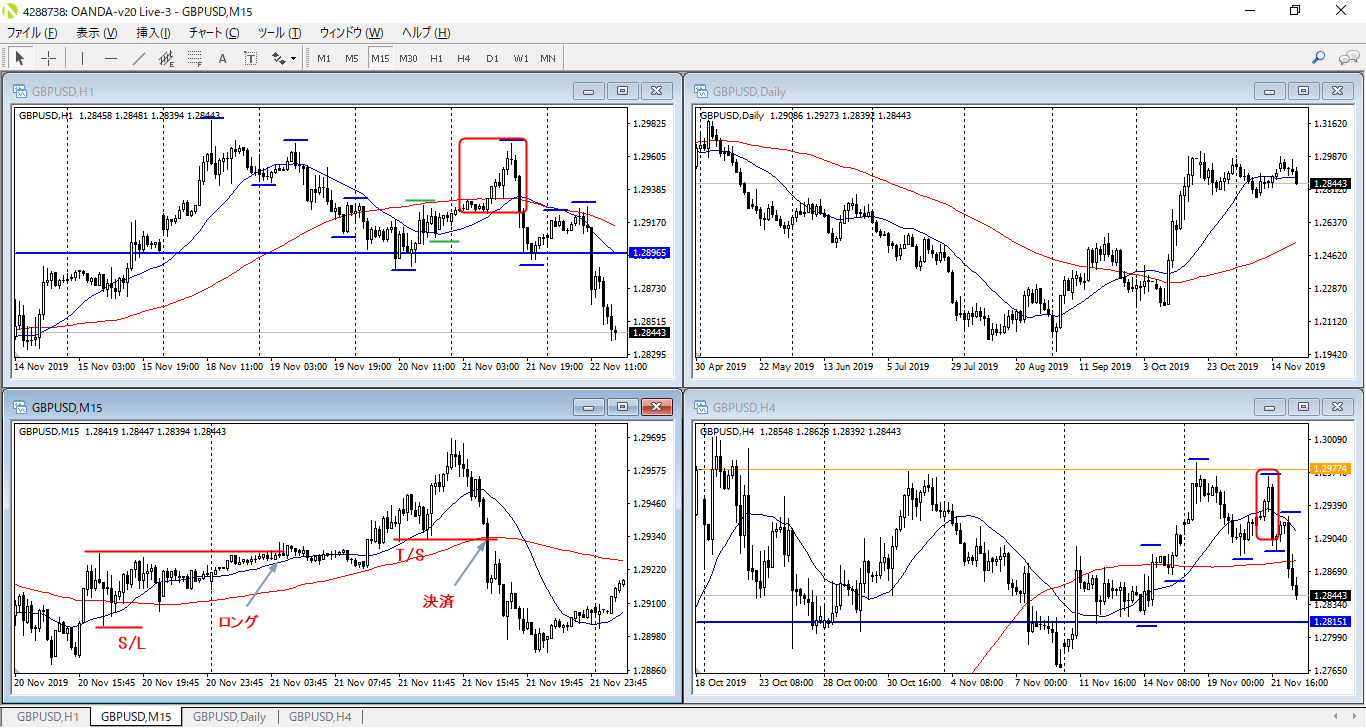
Task: Click the GBPUSD,Daily chart window title icon
Action: (x=701, y=91)
